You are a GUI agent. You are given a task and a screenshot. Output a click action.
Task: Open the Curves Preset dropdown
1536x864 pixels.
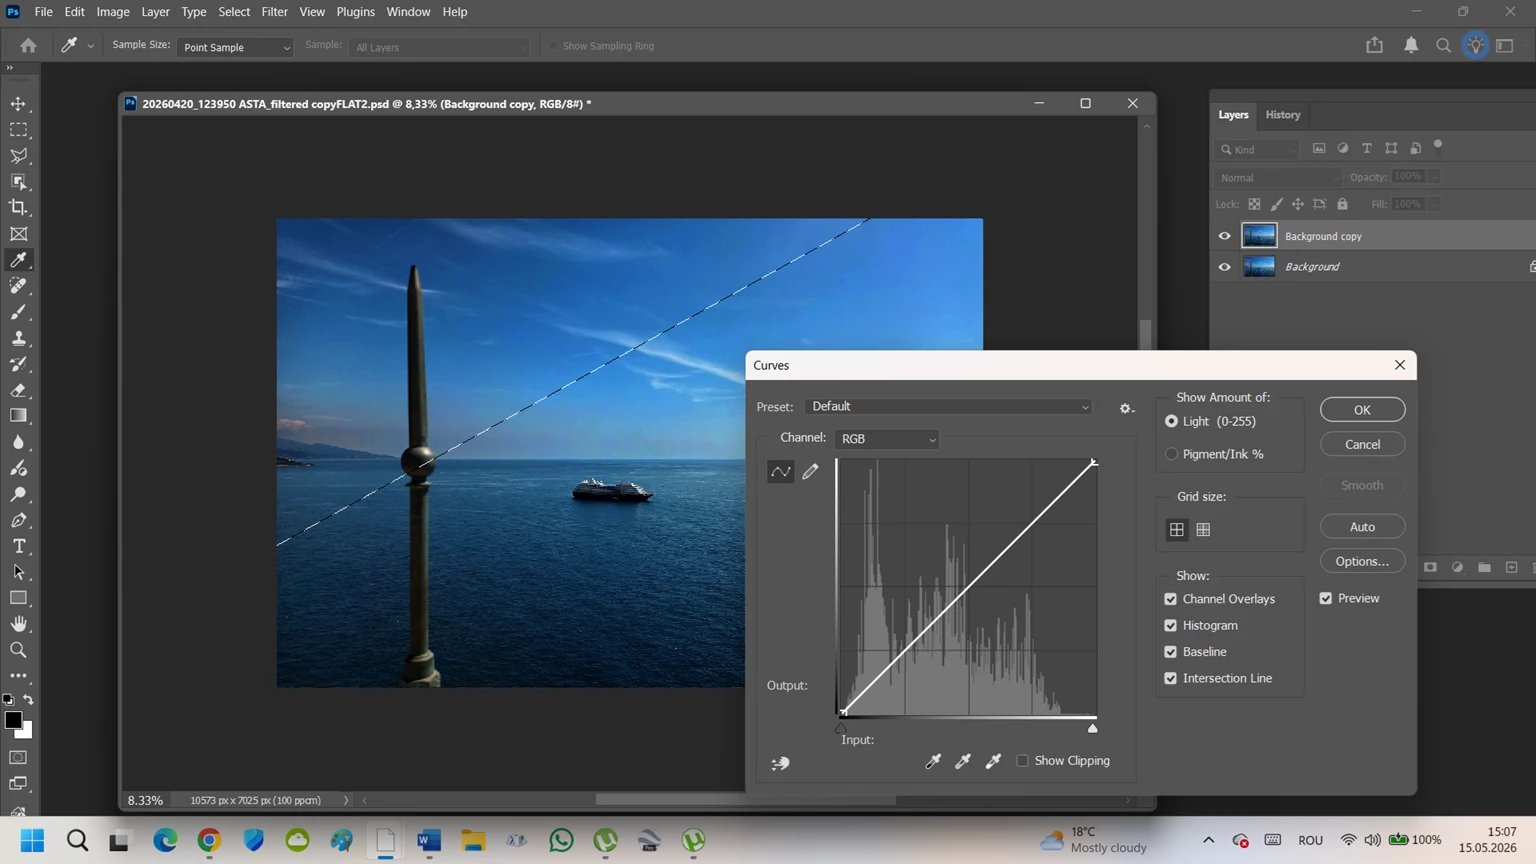(949, 407)
